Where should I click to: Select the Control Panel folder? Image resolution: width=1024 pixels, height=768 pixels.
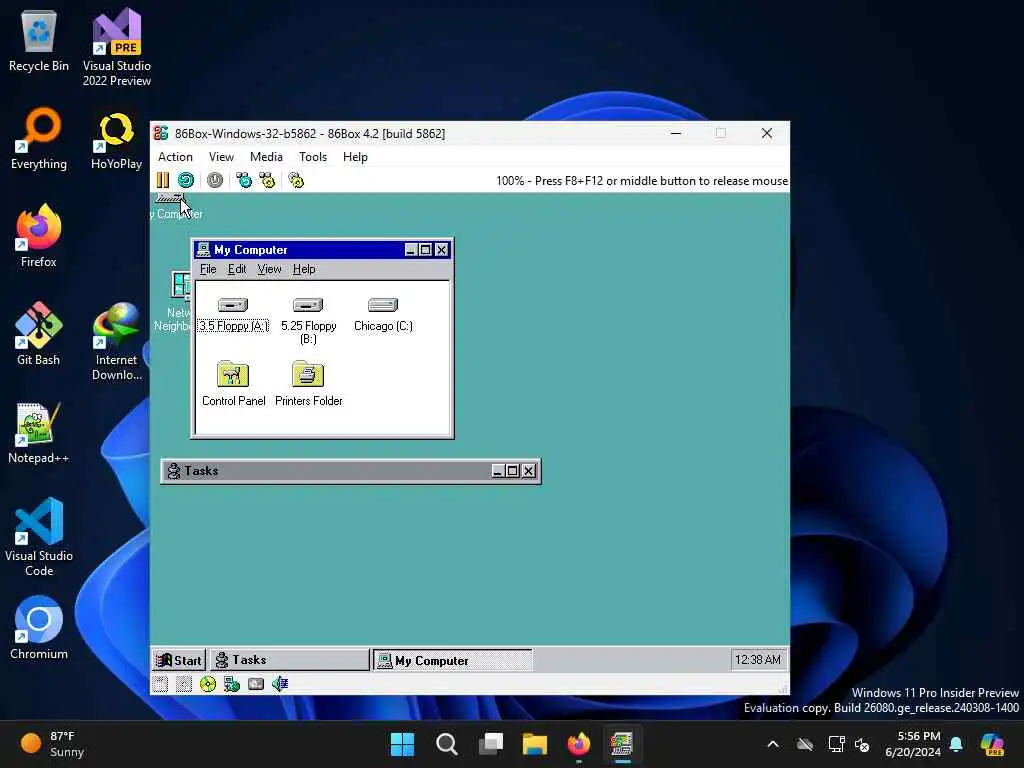(x=233, y=383)
